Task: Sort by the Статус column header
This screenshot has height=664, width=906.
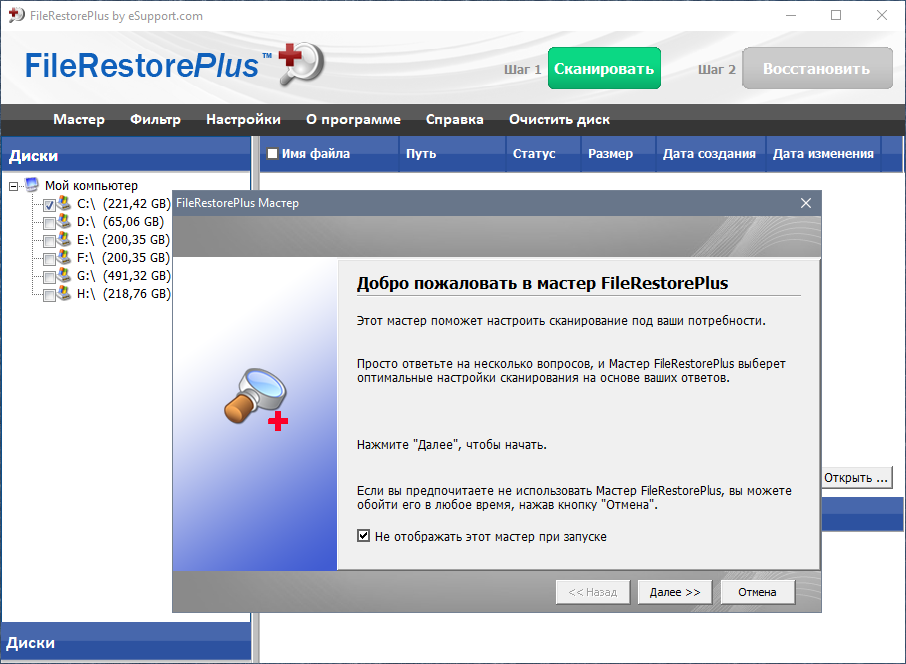Action: click(x=543, y=154)
